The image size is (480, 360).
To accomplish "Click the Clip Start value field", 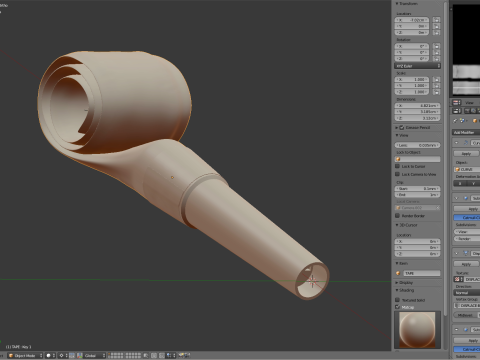I will pyautogui.click(x=417, y=189).
